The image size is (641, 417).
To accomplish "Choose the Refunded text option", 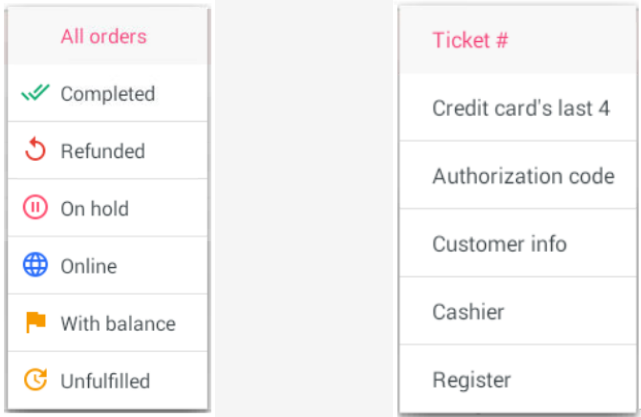I will [103, 151].
